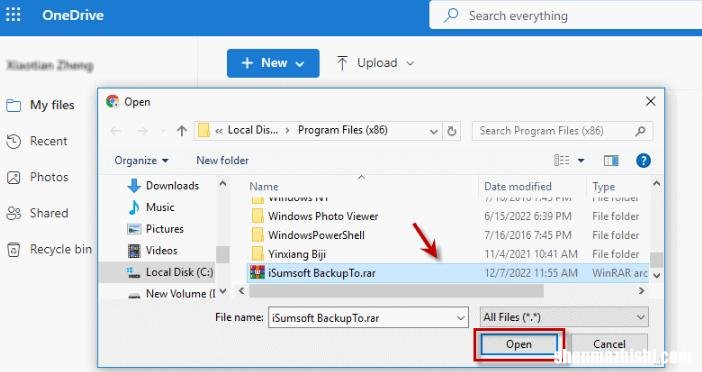The width and height of the screenshot is (702, 372).
Task: Click the File name input field
Action: click(x=368, y=317)
